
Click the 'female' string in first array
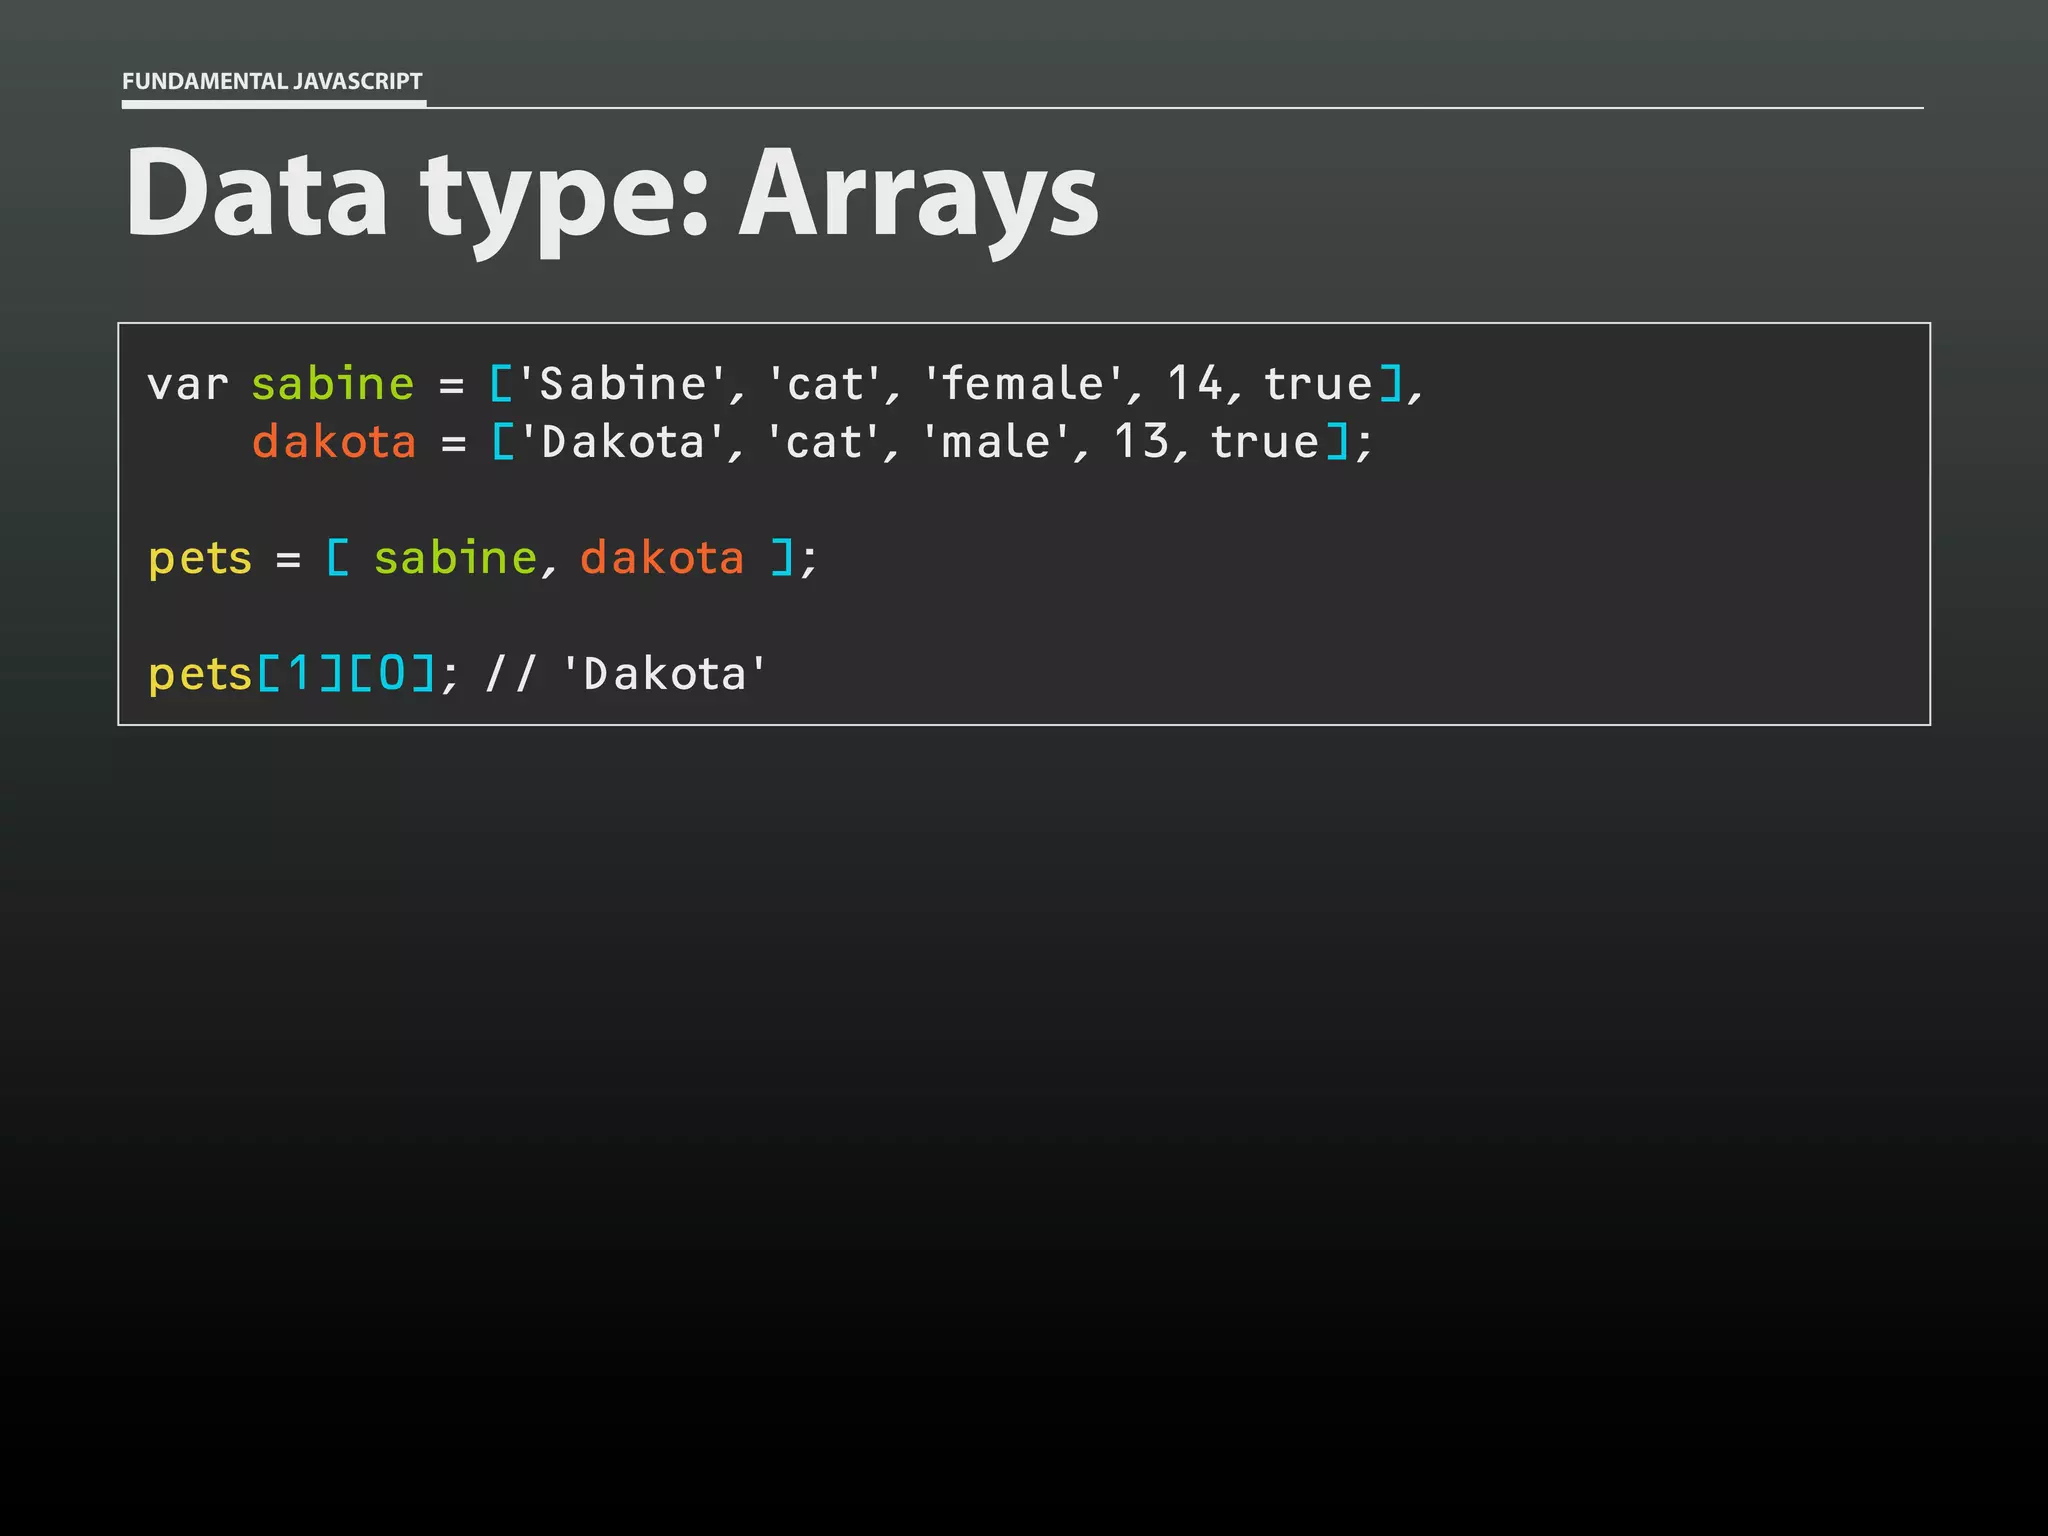coord(1022,384)
